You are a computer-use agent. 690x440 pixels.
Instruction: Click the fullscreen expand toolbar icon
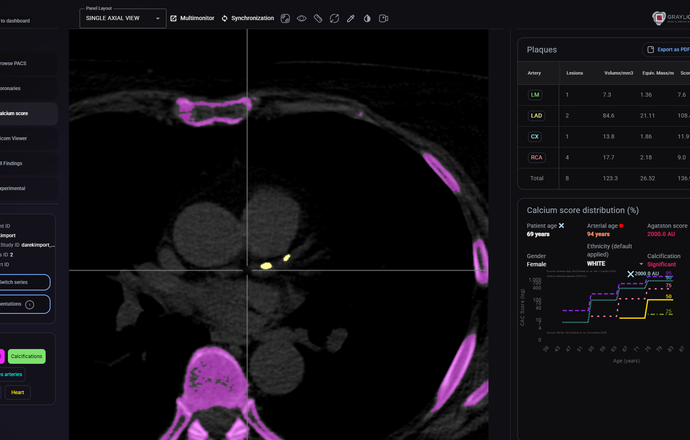(285, 18)
